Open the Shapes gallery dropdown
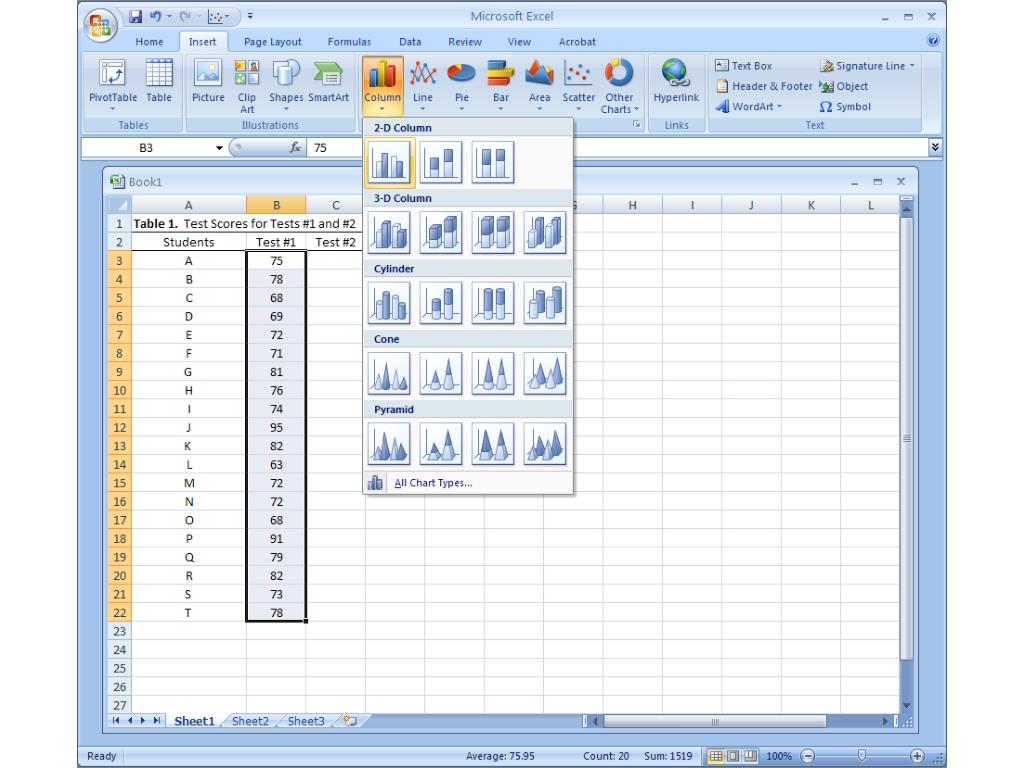This screenshot has width=1024, height=768. pos(286,84)
